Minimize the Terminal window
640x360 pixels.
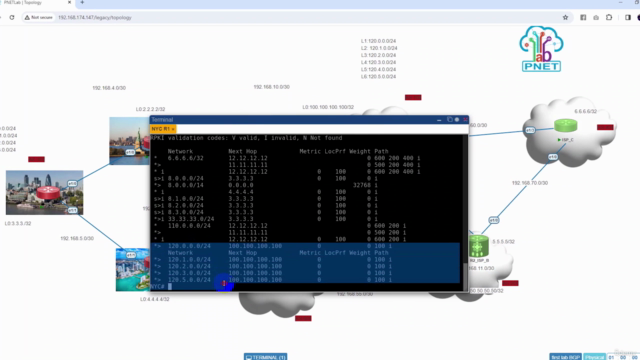pos(439,120)
